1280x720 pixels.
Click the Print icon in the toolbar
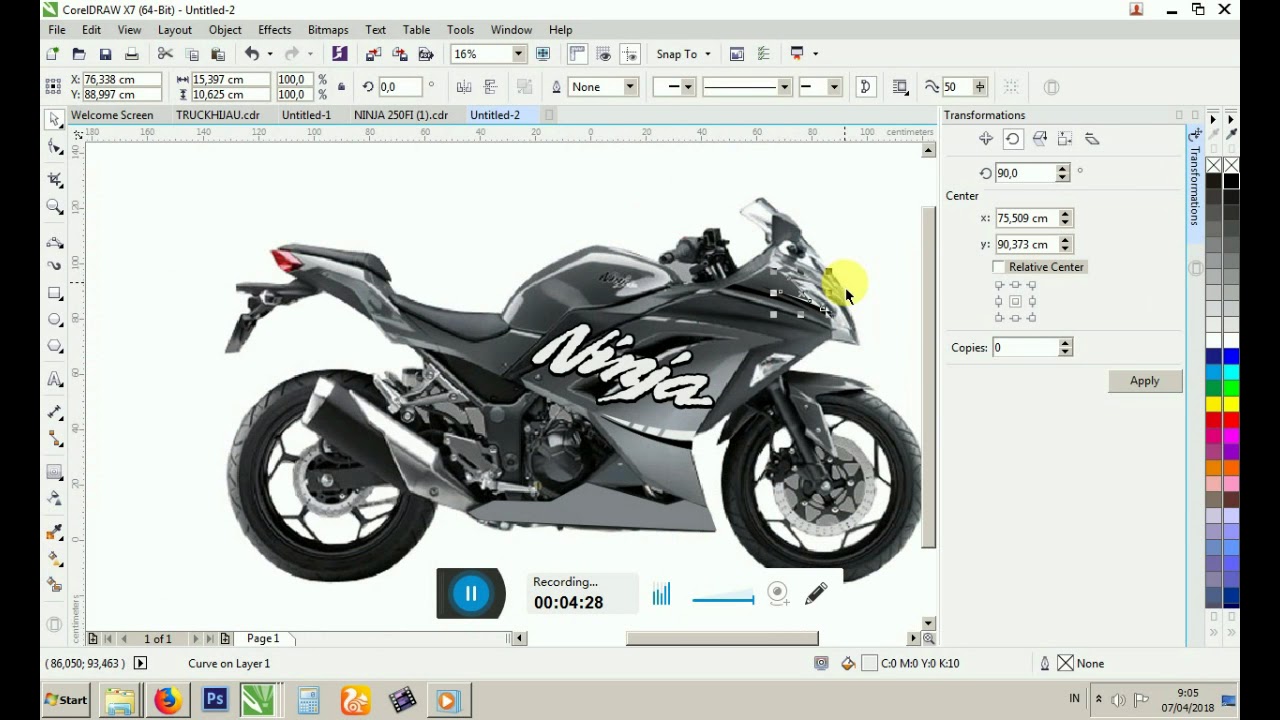[x=131, y=54]
